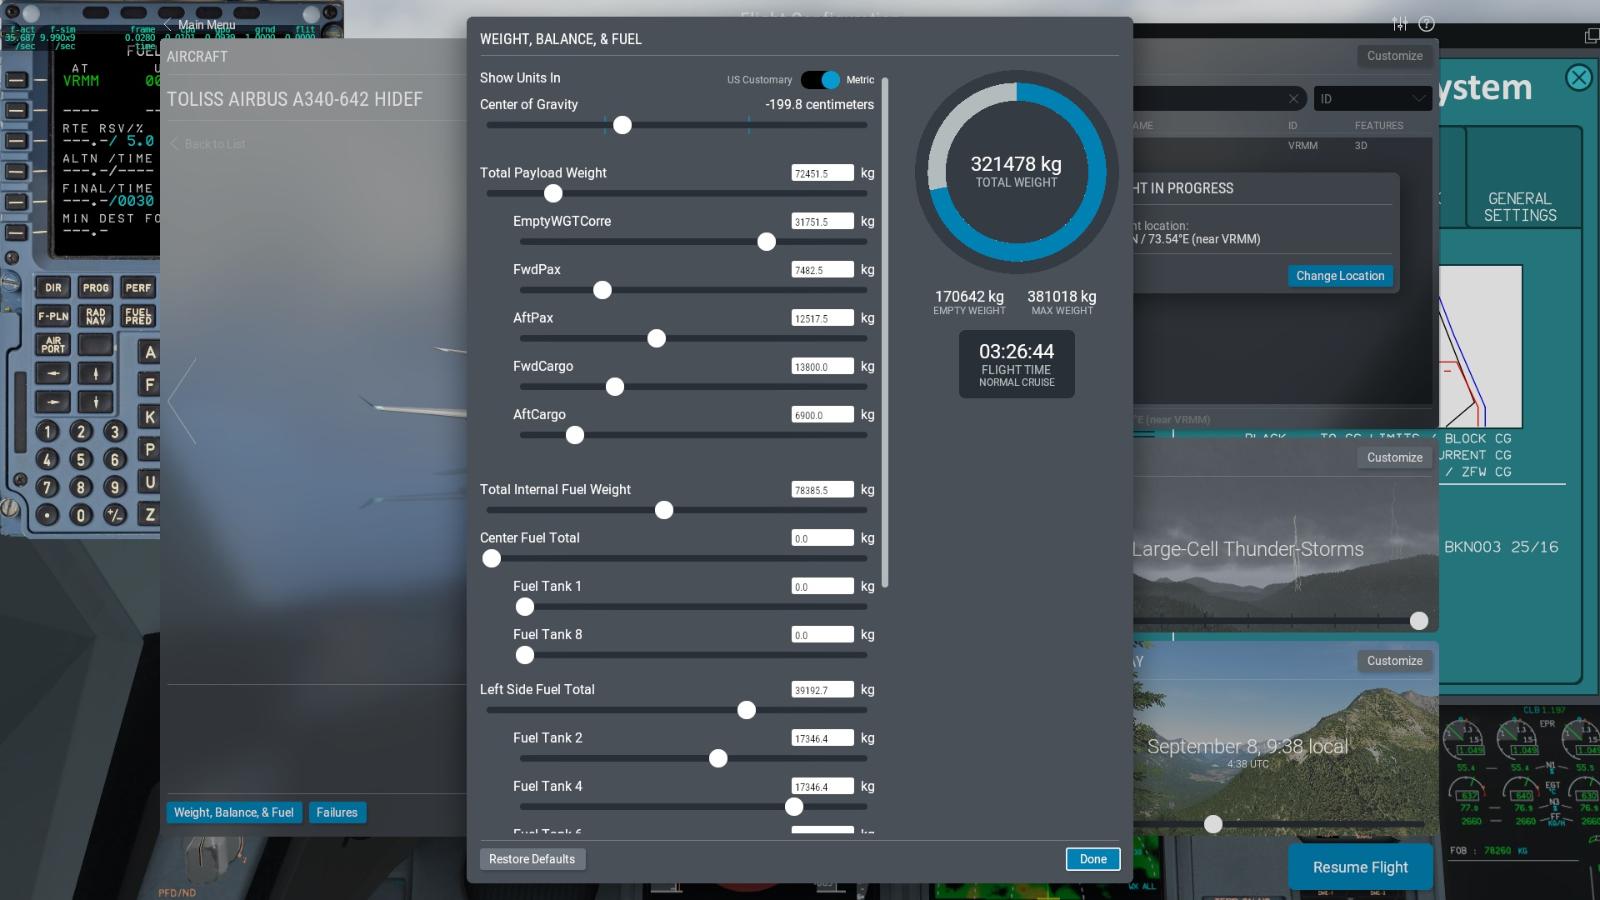Click the Total Payload Weight slider handle
Viewport: 1600px width, 900px height.
click(553, 193)
